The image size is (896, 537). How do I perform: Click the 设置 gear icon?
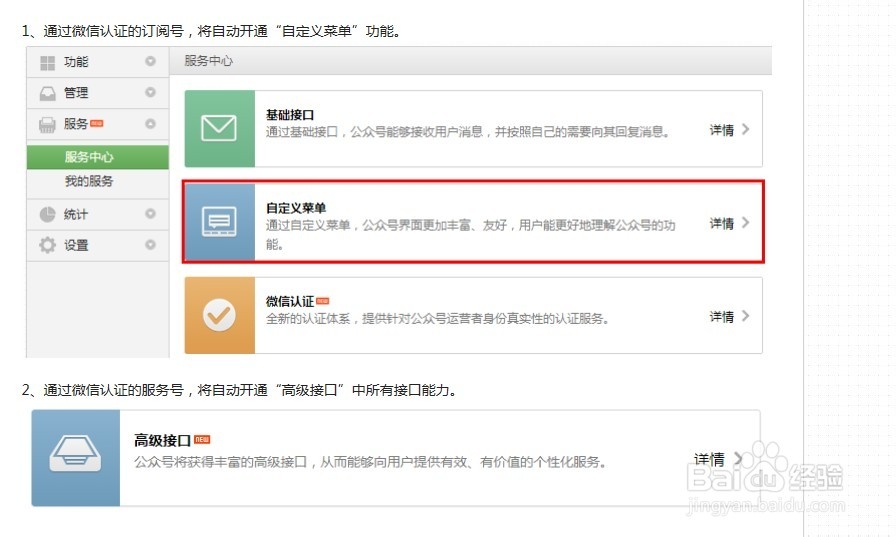coord(47,245)
